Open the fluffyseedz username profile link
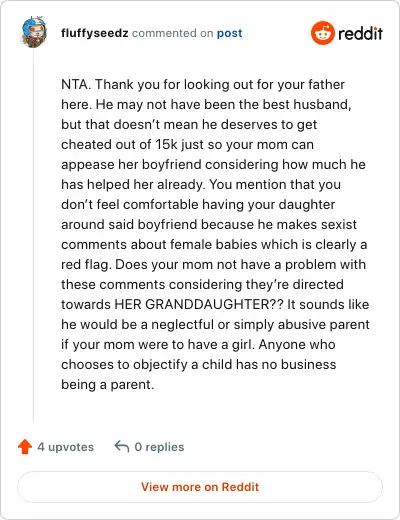400x520 pixels. click(x=95, y=33)
